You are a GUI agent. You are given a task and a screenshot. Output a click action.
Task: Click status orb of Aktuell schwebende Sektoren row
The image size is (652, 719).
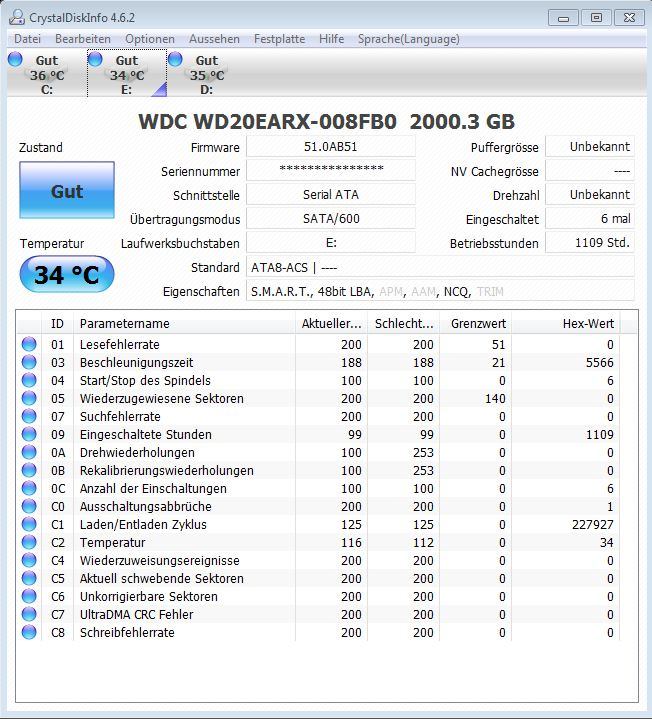pos(29,578)
